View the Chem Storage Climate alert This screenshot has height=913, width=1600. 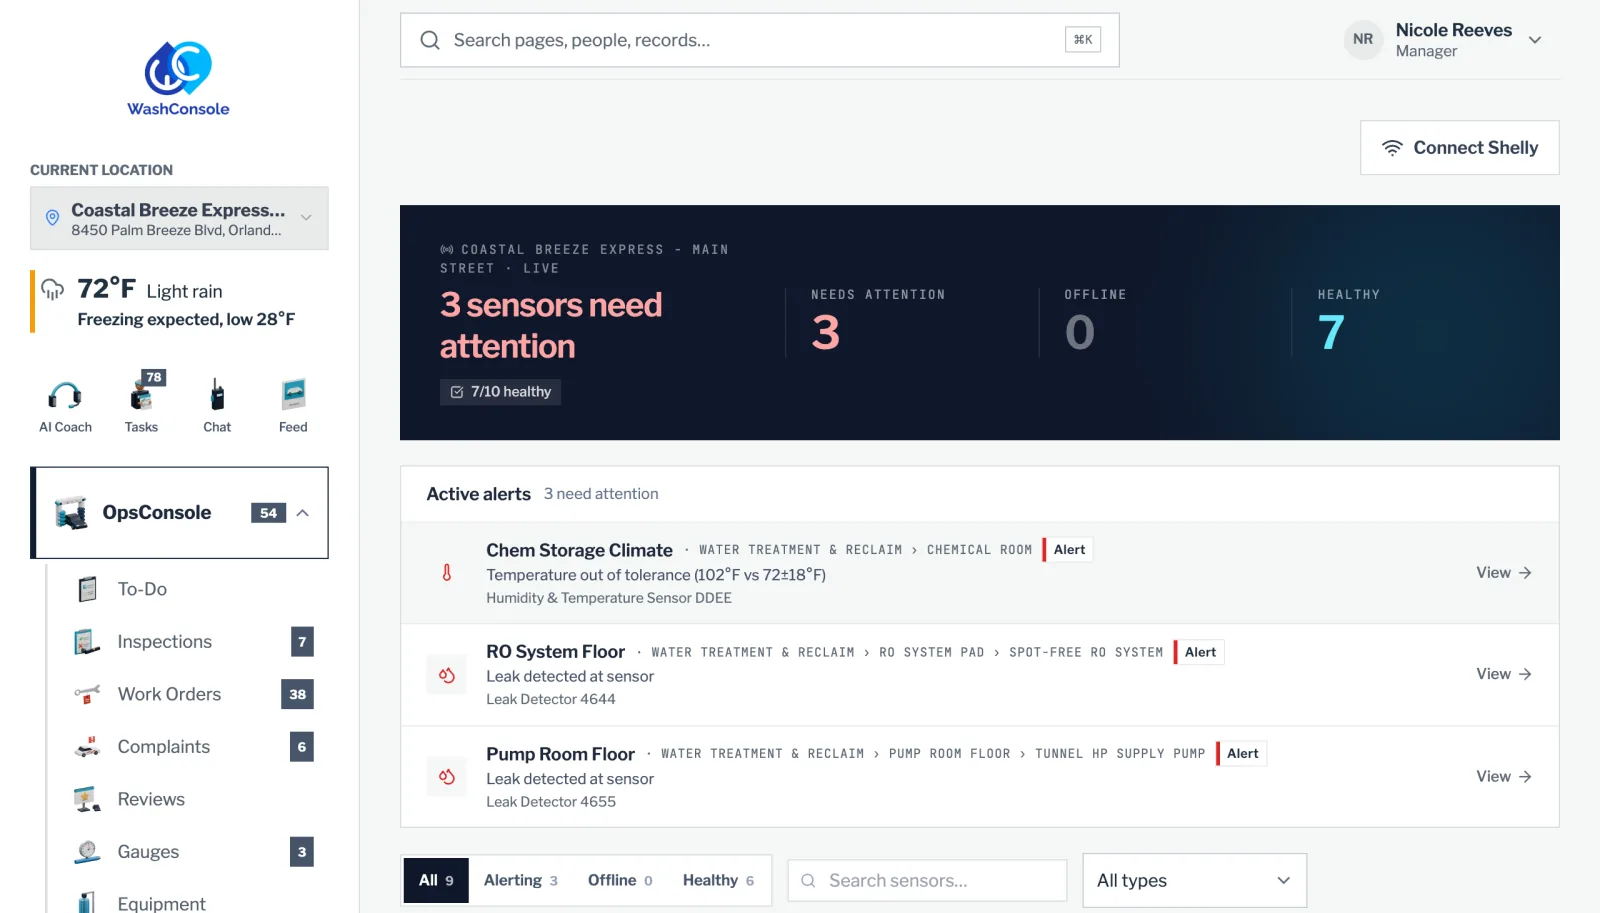(1504, 573)
